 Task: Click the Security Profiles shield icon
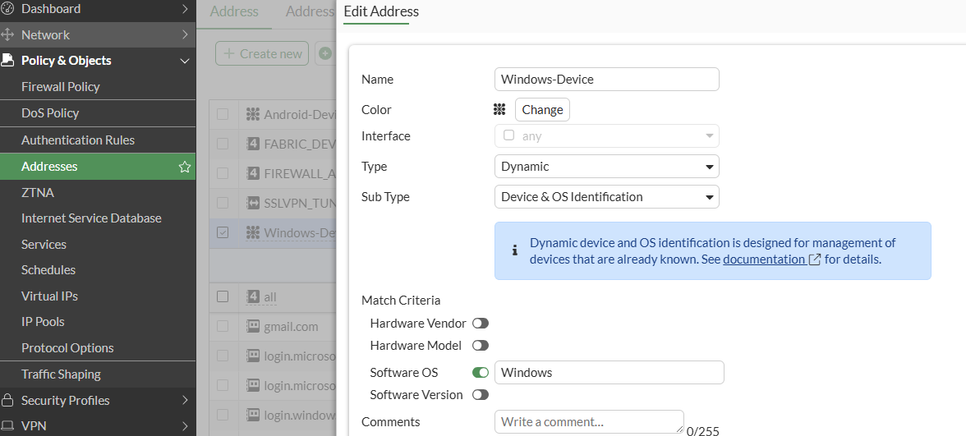pyautogui.click(x=8, y=401)
